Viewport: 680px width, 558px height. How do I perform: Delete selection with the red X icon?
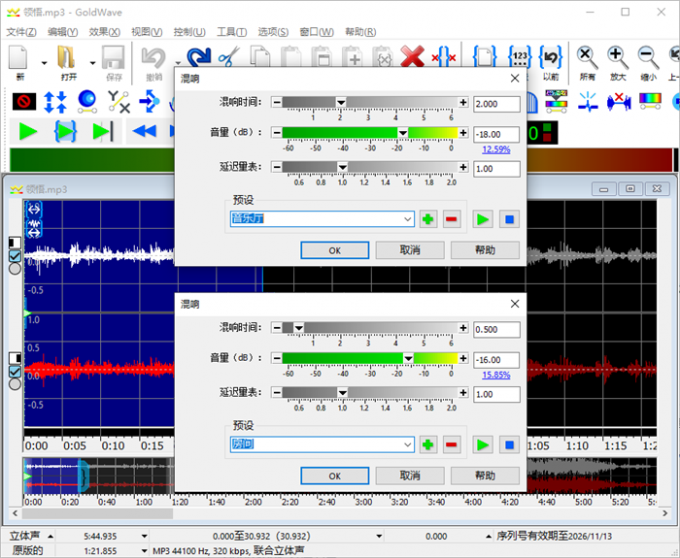412,58
